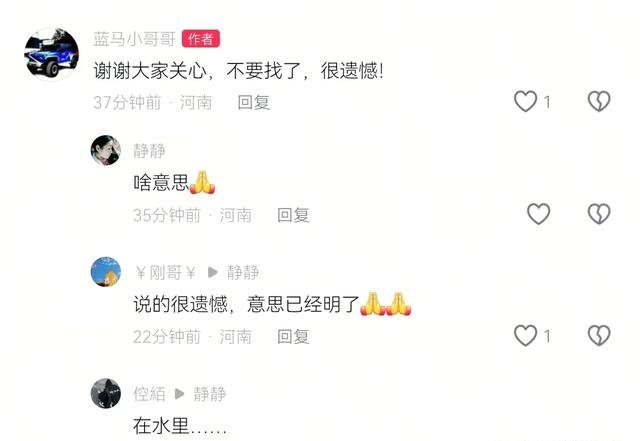Like 静静's 啥意思 comment

click(538, 214)
